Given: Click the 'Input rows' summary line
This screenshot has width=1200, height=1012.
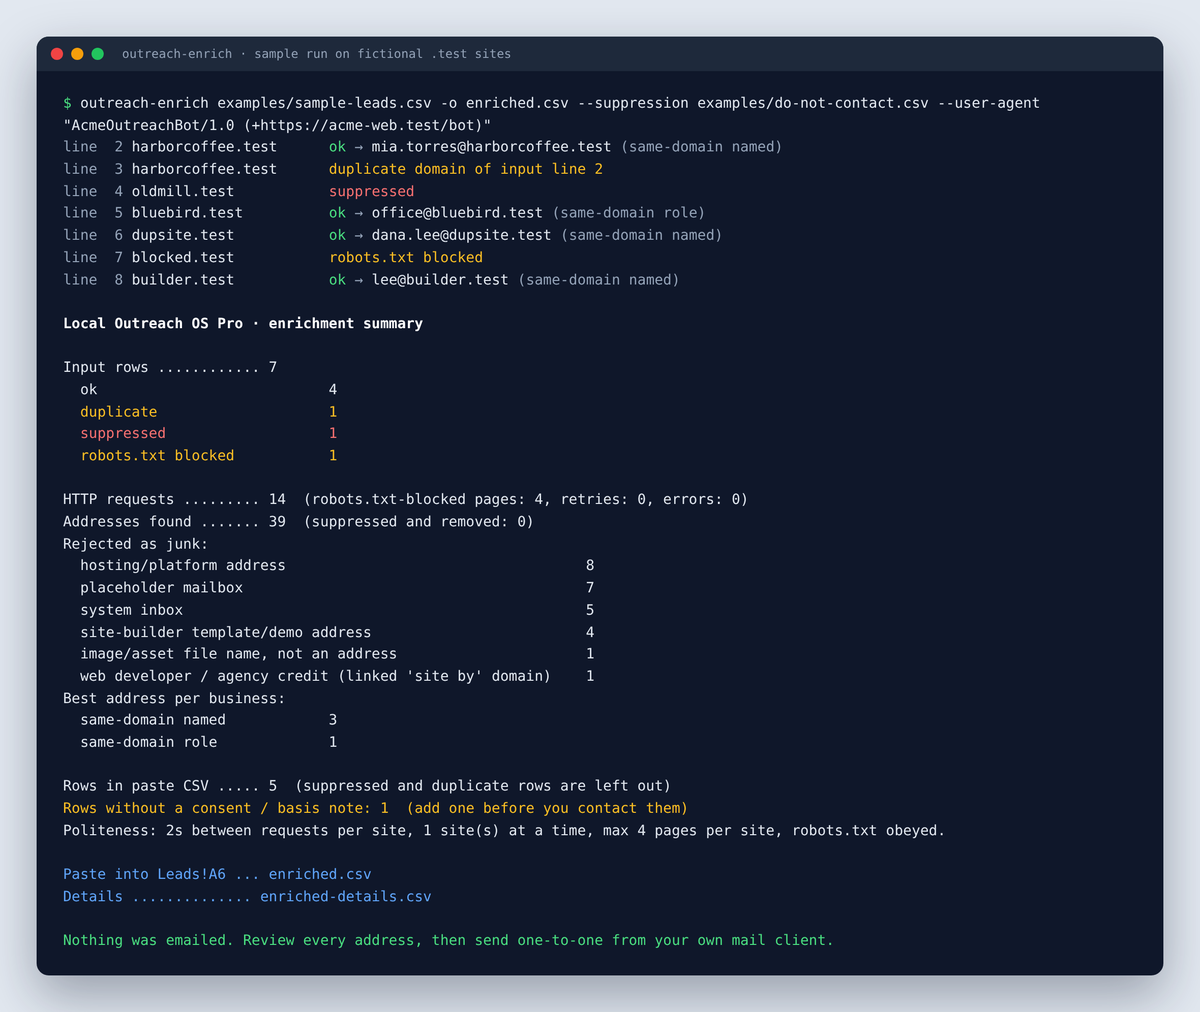Looking at the screenshot, I should (x=170, y=367).
